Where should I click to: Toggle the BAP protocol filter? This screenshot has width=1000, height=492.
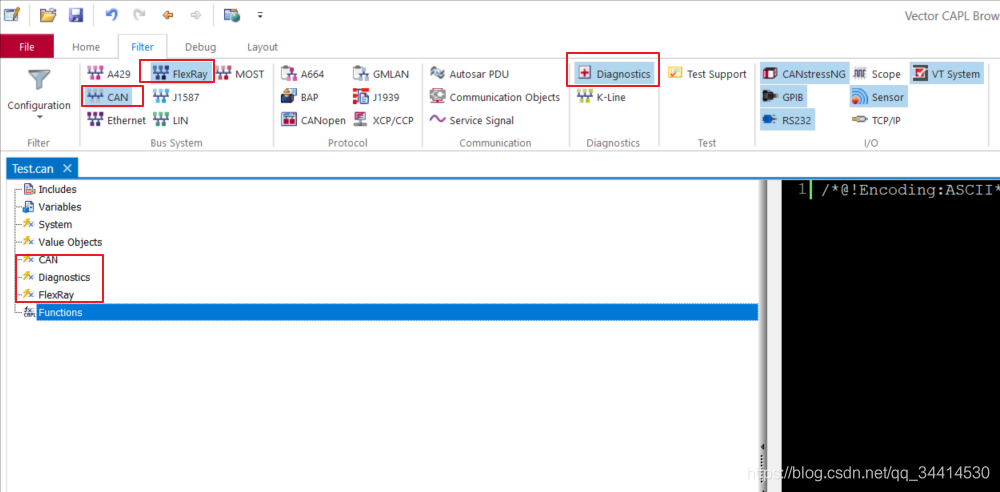300,97
